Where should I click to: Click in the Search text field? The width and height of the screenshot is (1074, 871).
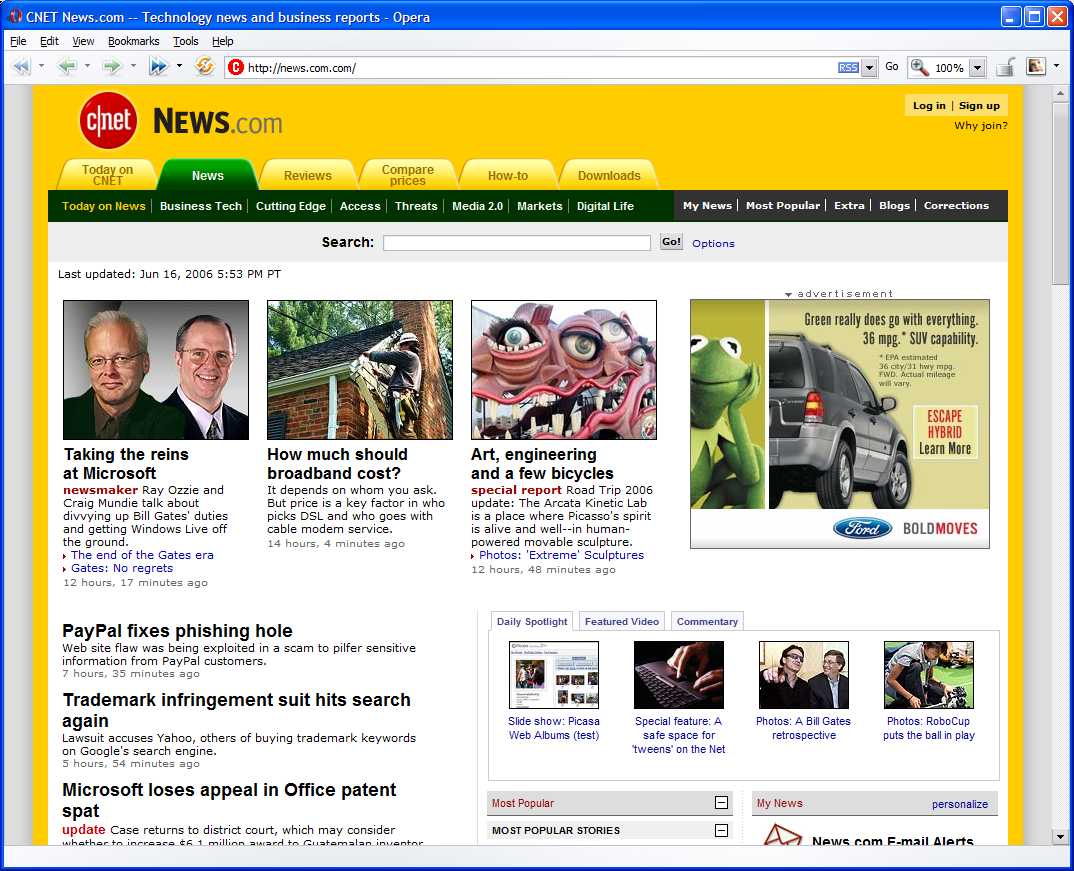516,242
